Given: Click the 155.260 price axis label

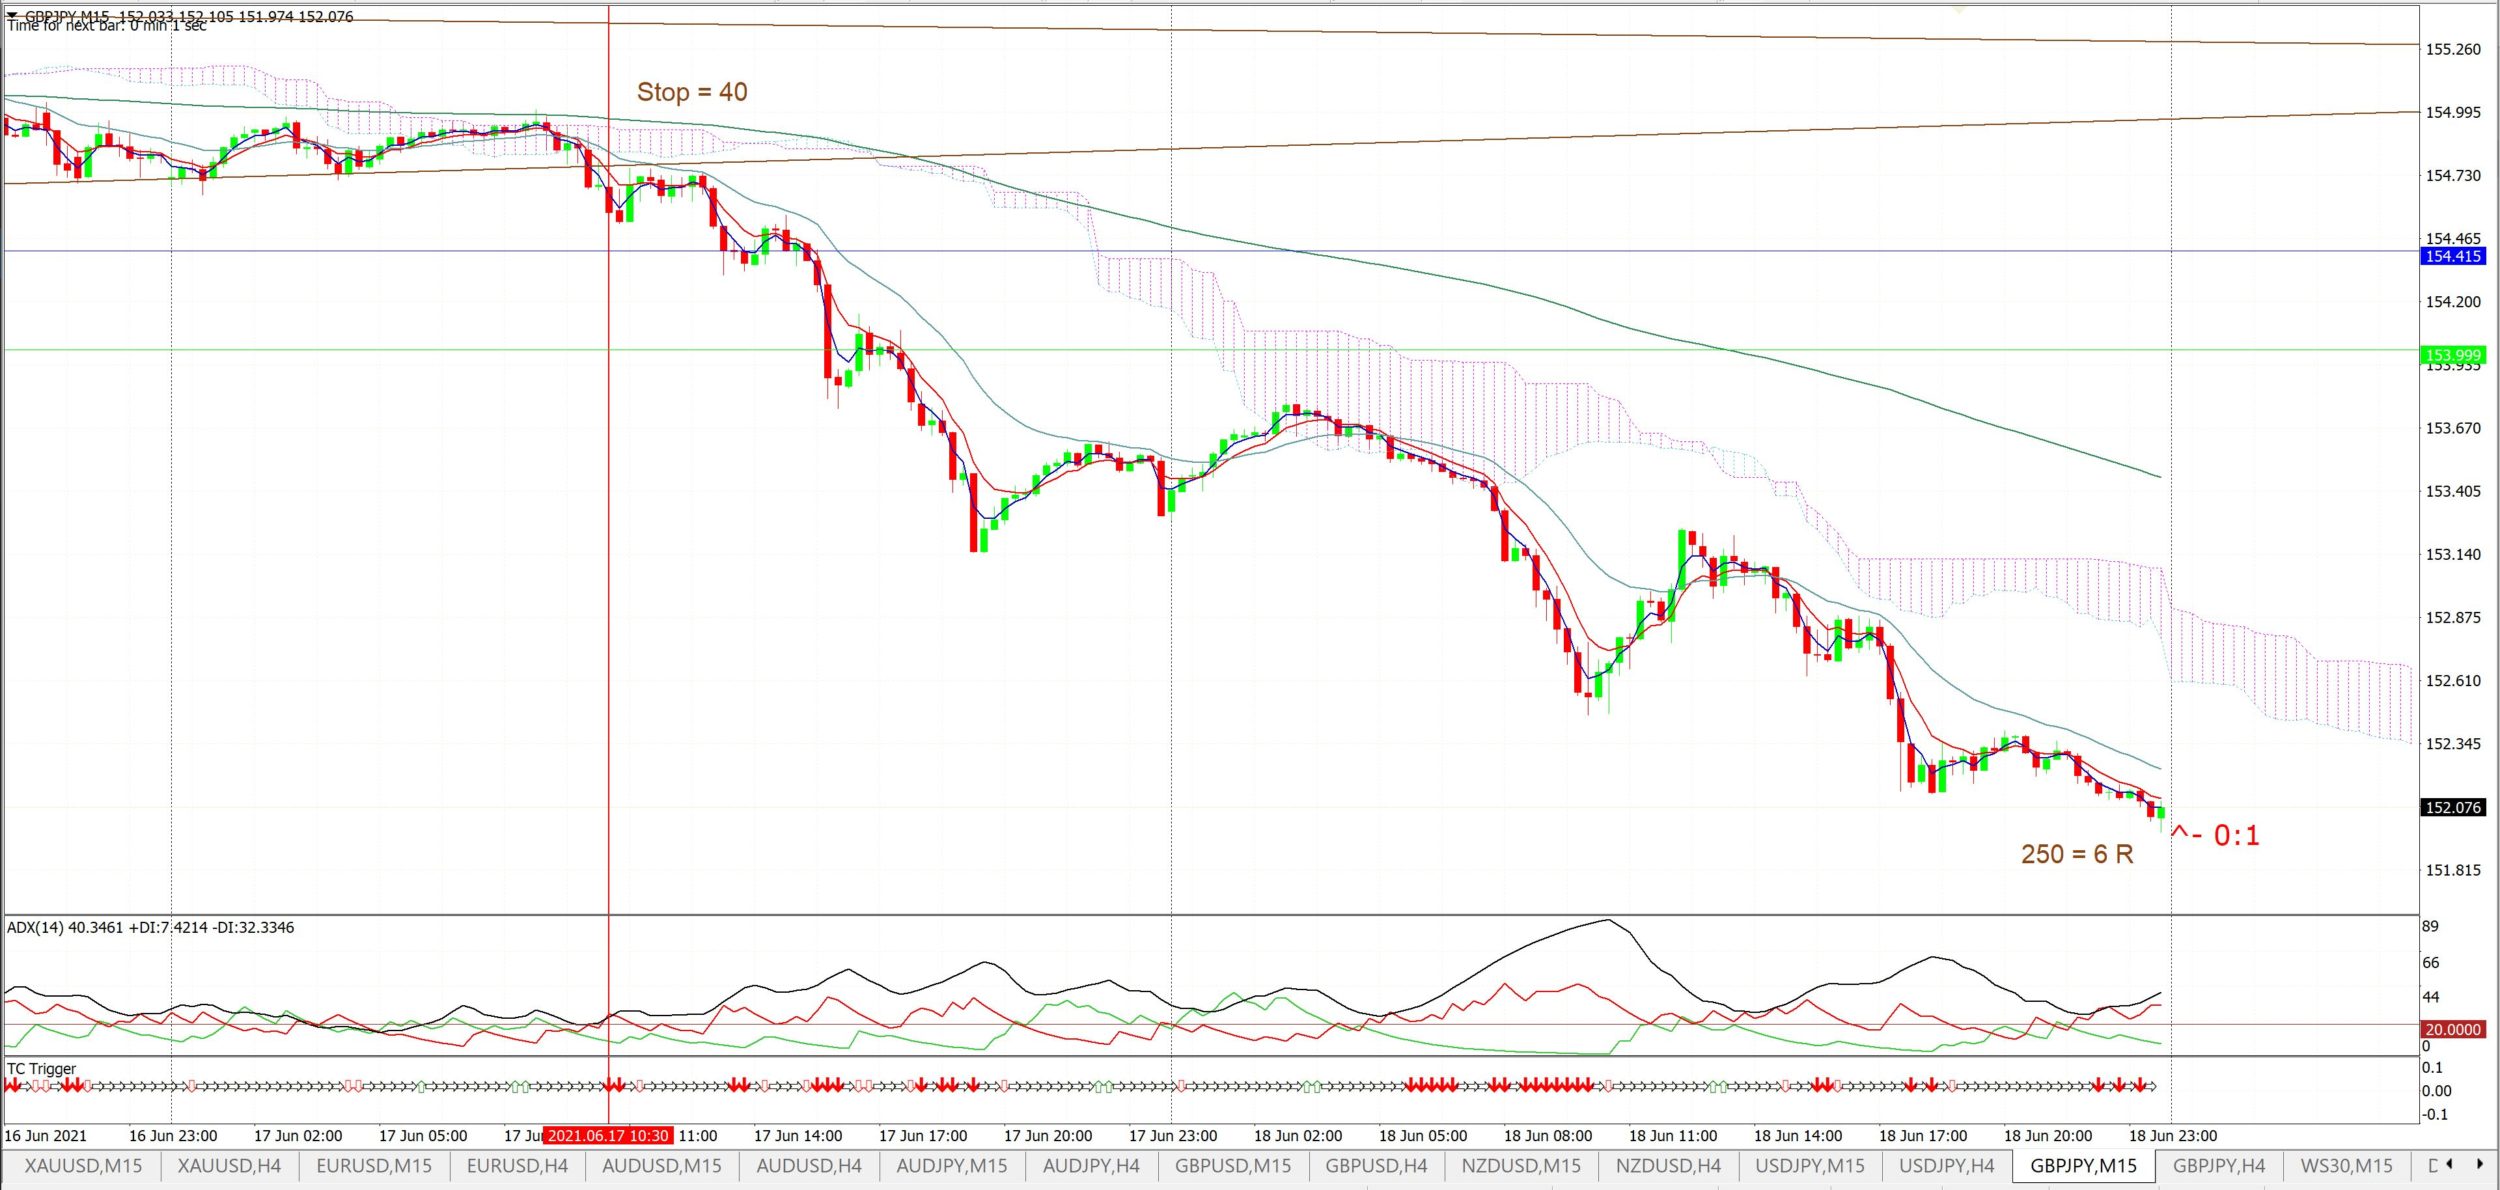Looking at the screenshot, I should (x=2453, y=49).
